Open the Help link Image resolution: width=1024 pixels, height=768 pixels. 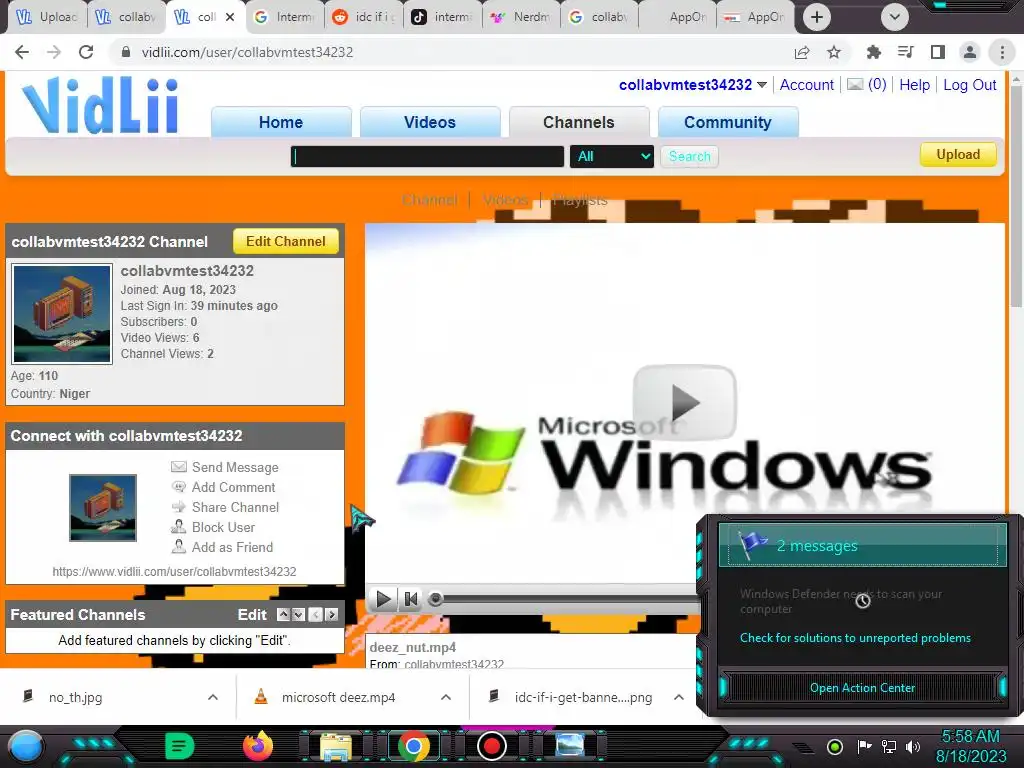coord(914,85)
